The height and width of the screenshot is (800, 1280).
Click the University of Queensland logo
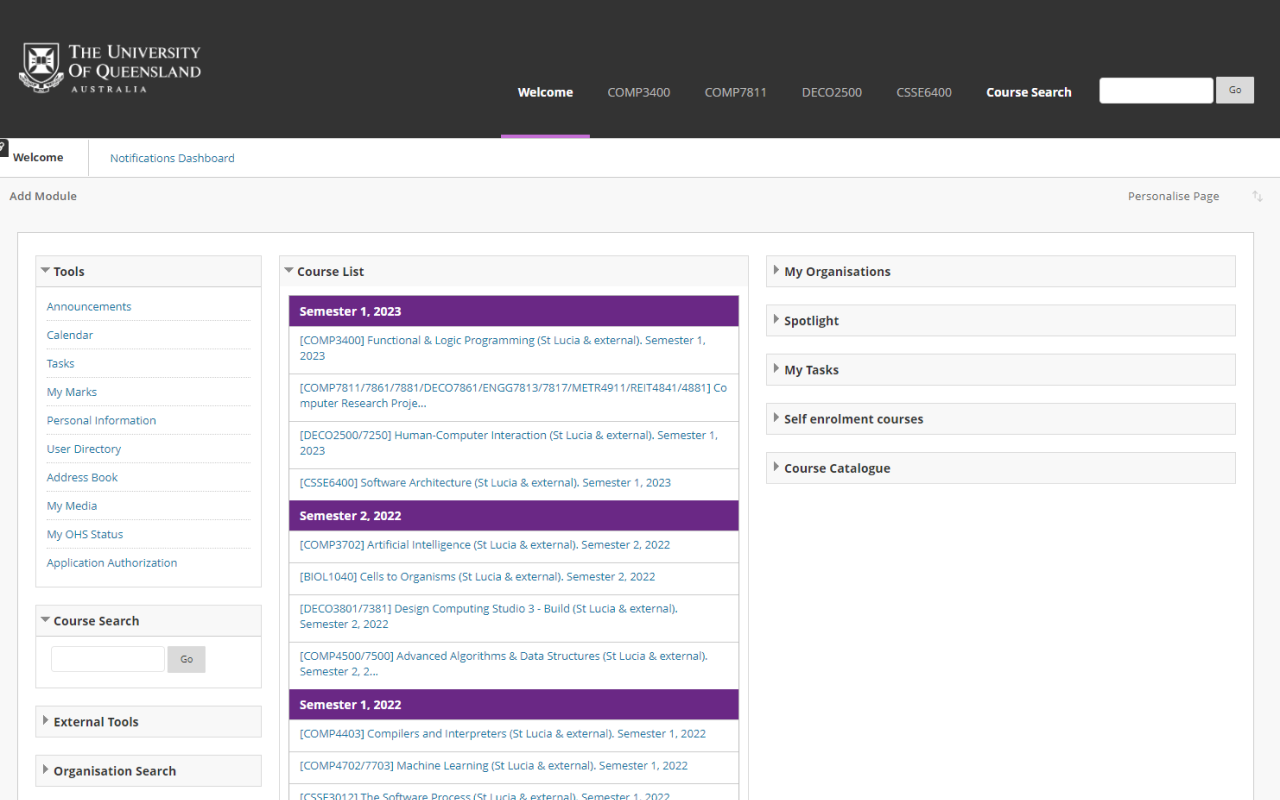[110, 68]
